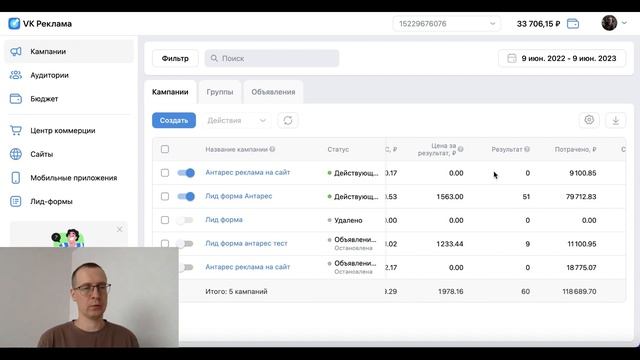Tick checkbox for first Антарес реклама на сайт
The height and width of the screenshot is (360, 640).
click(x=165, y=173)
